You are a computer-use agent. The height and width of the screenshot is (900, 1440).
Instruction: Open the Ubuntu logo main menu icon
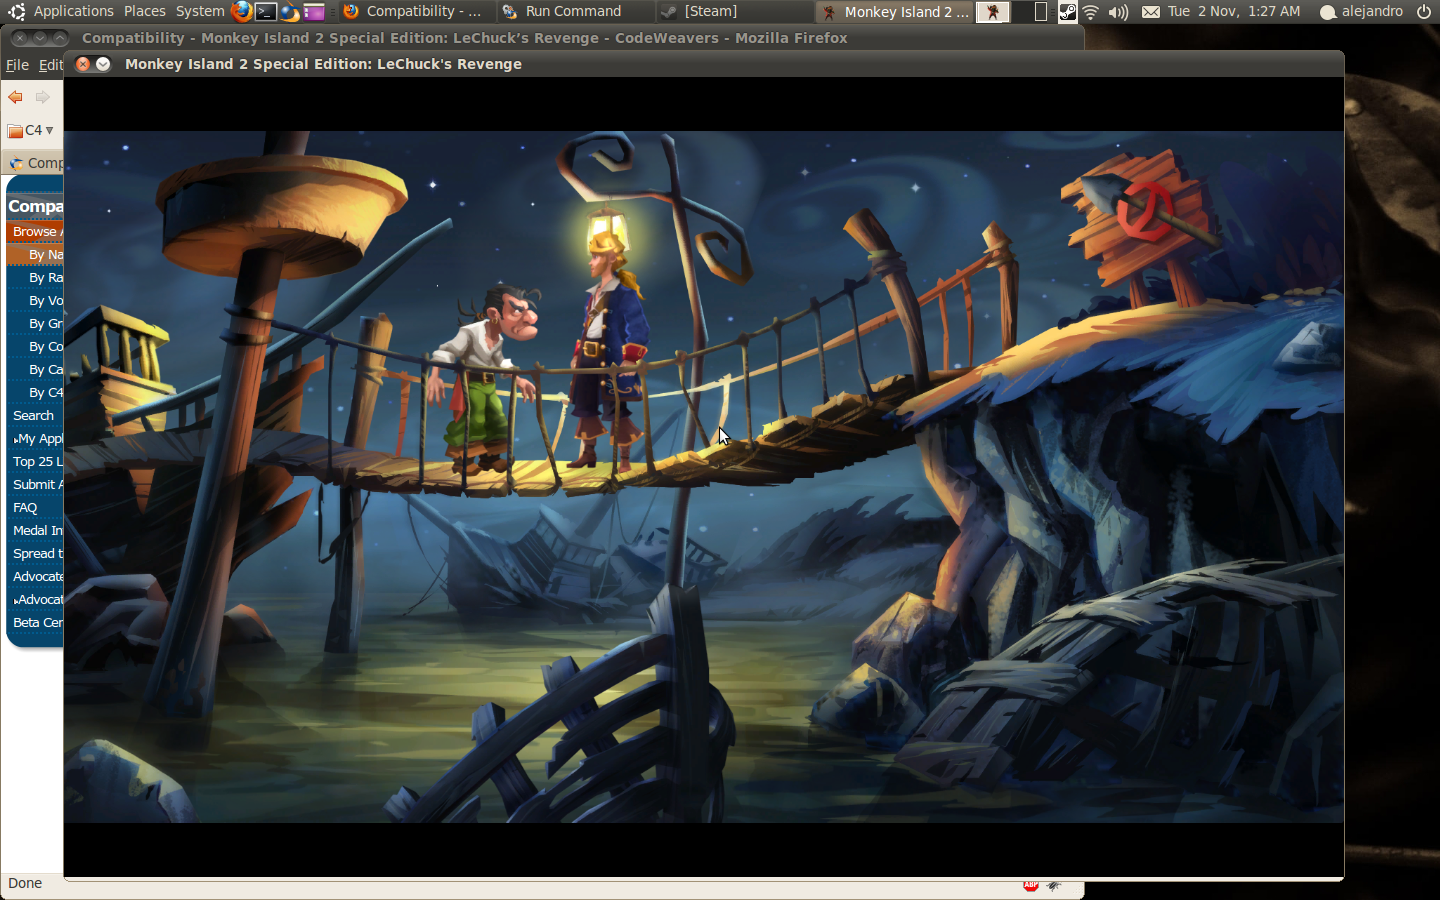click(16, 12)
